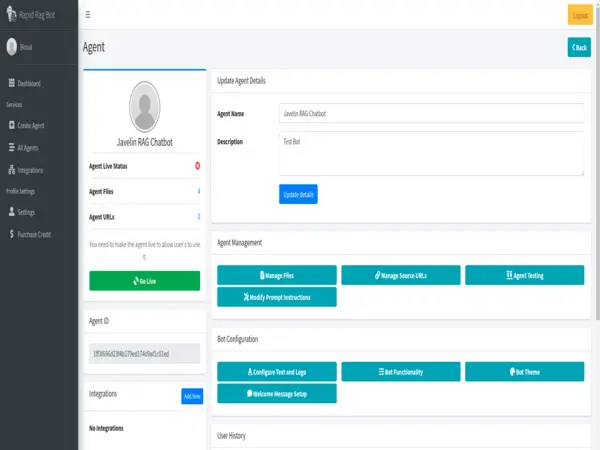Go to All Agents page

(x=28, y=147)
